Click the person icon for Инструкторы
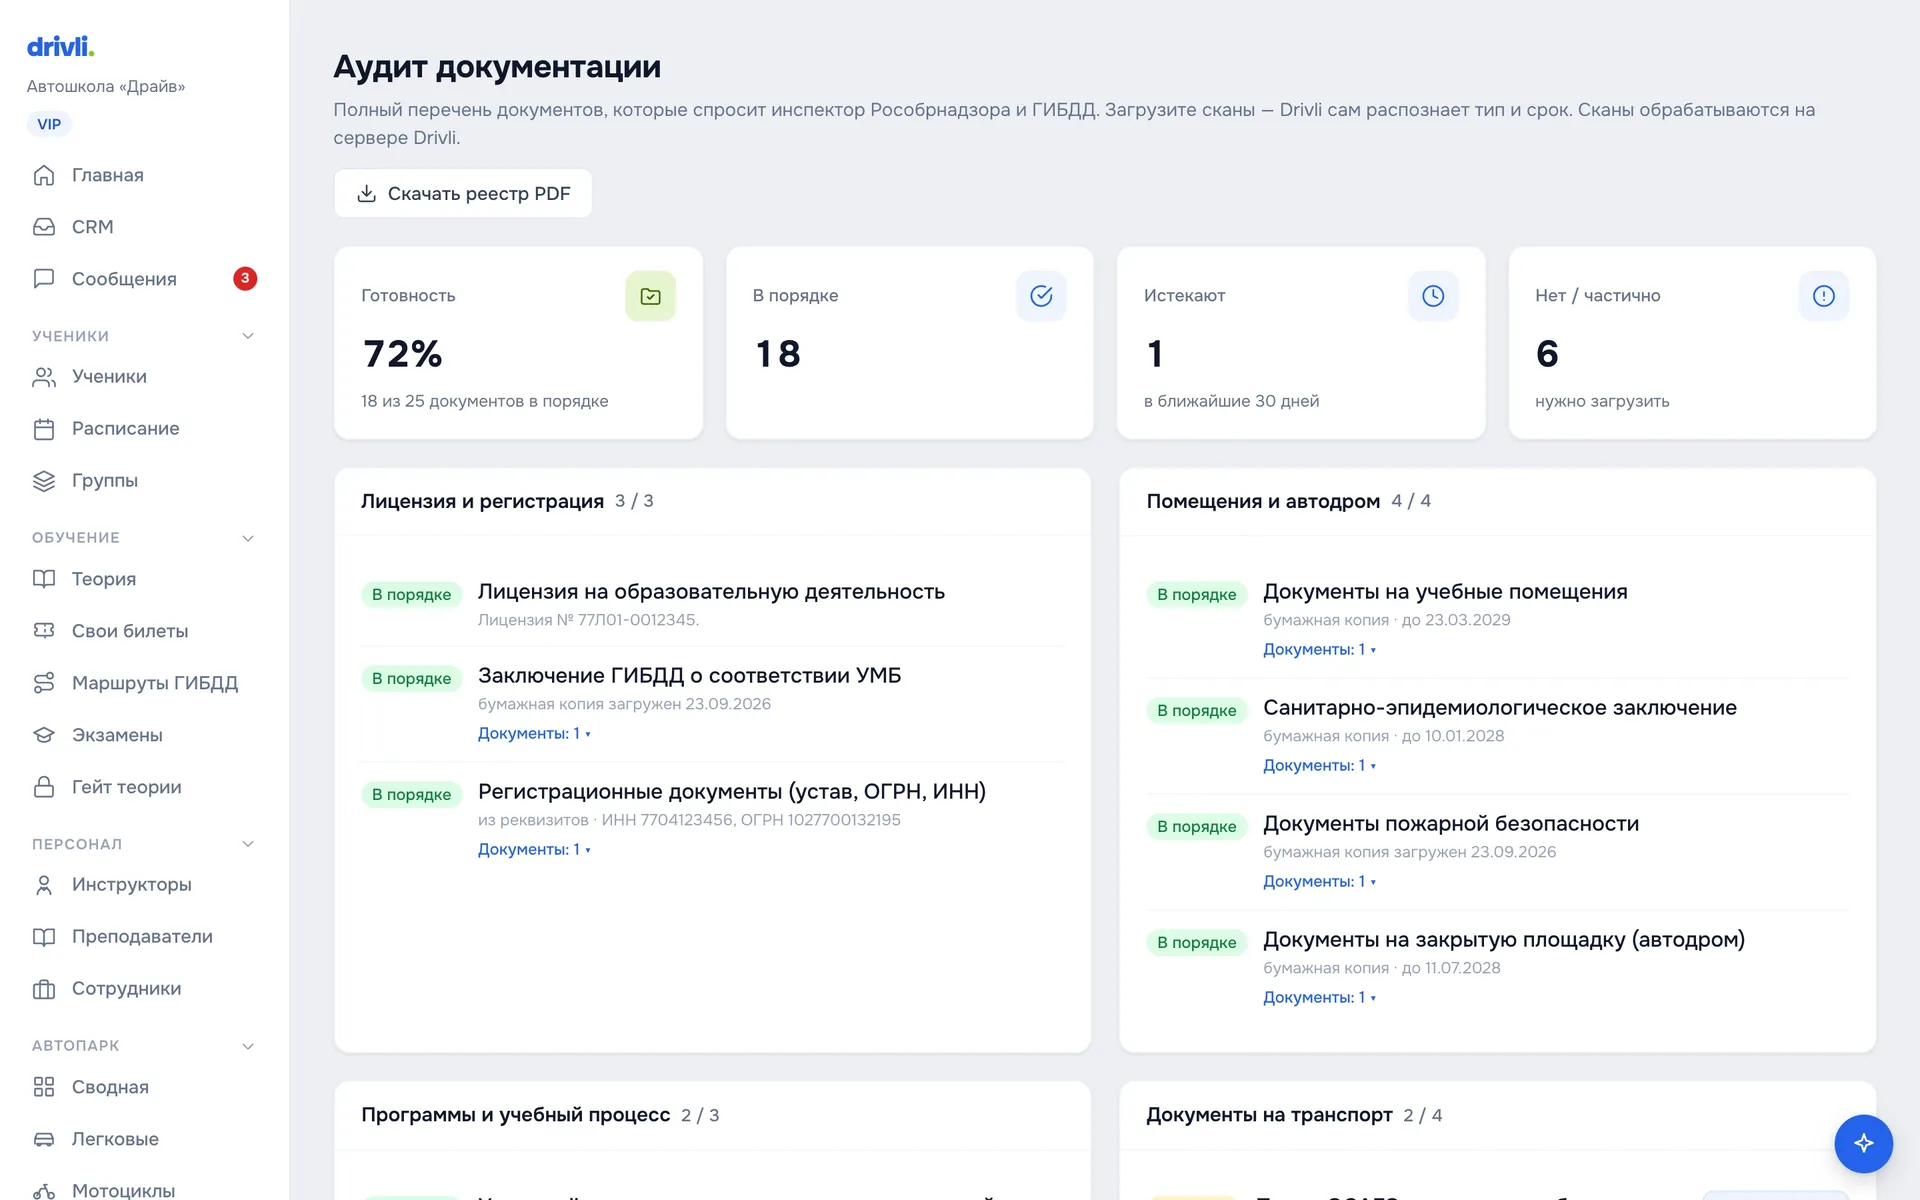 point(44,885)
